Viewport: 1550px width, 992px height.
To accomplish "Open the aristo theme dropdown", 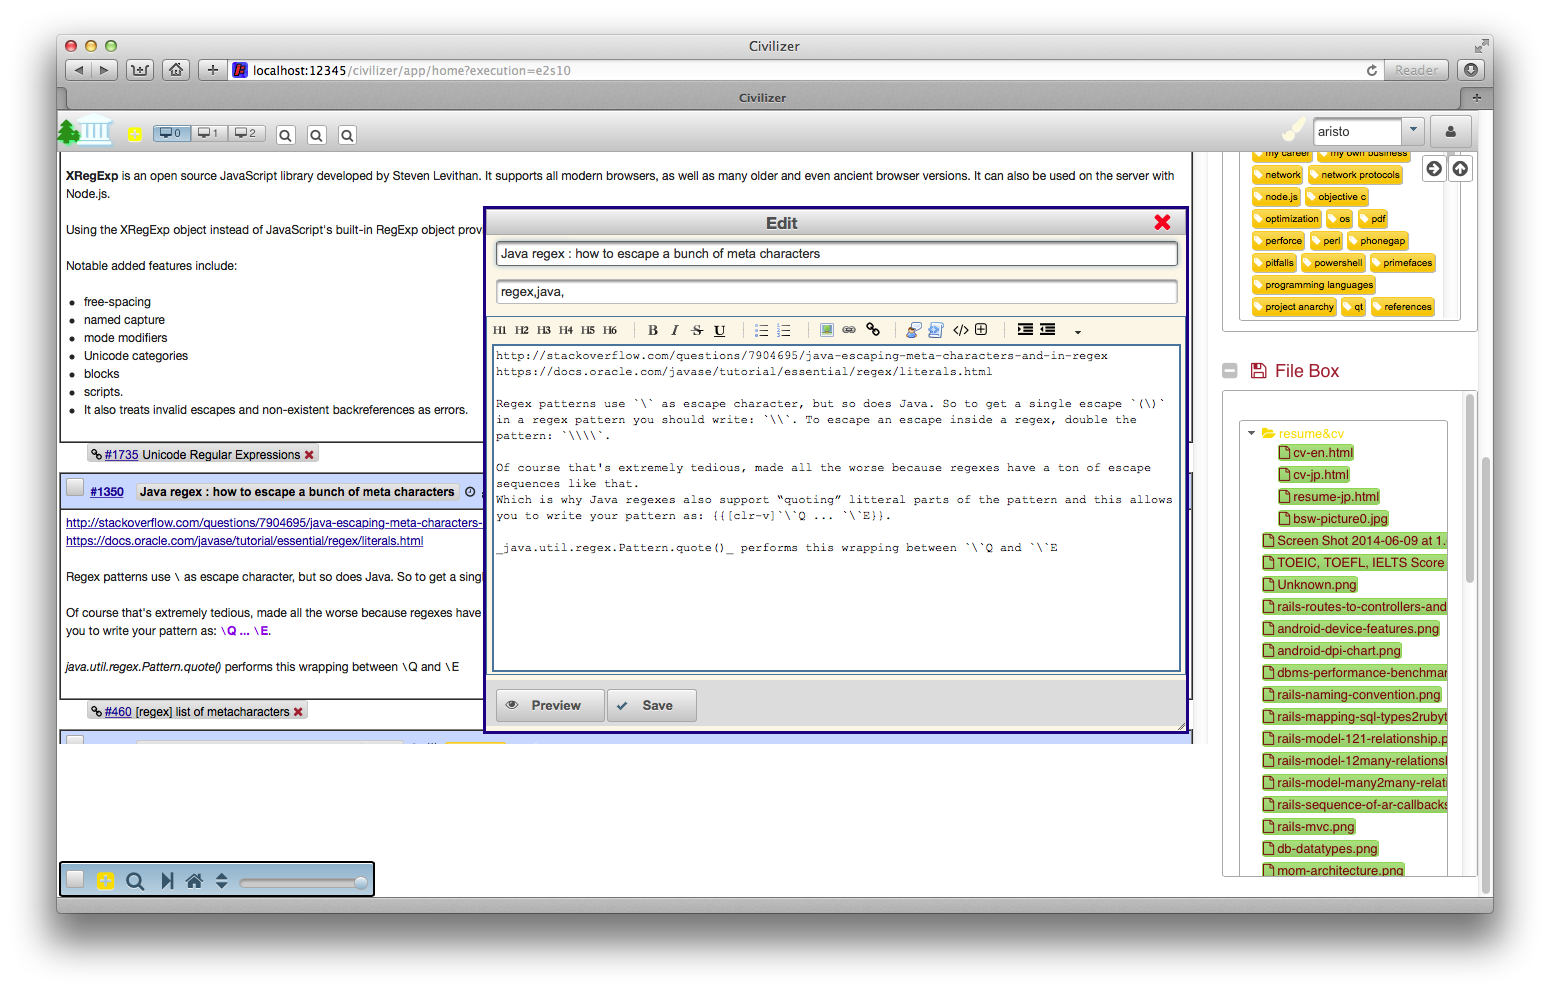I will [x=1413, y=130].
